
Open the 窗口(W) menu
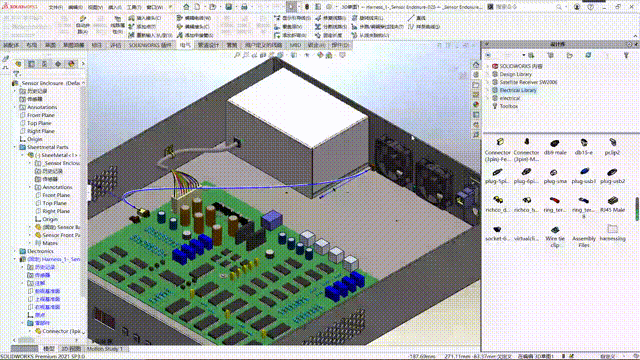click(x=155, y=7)
